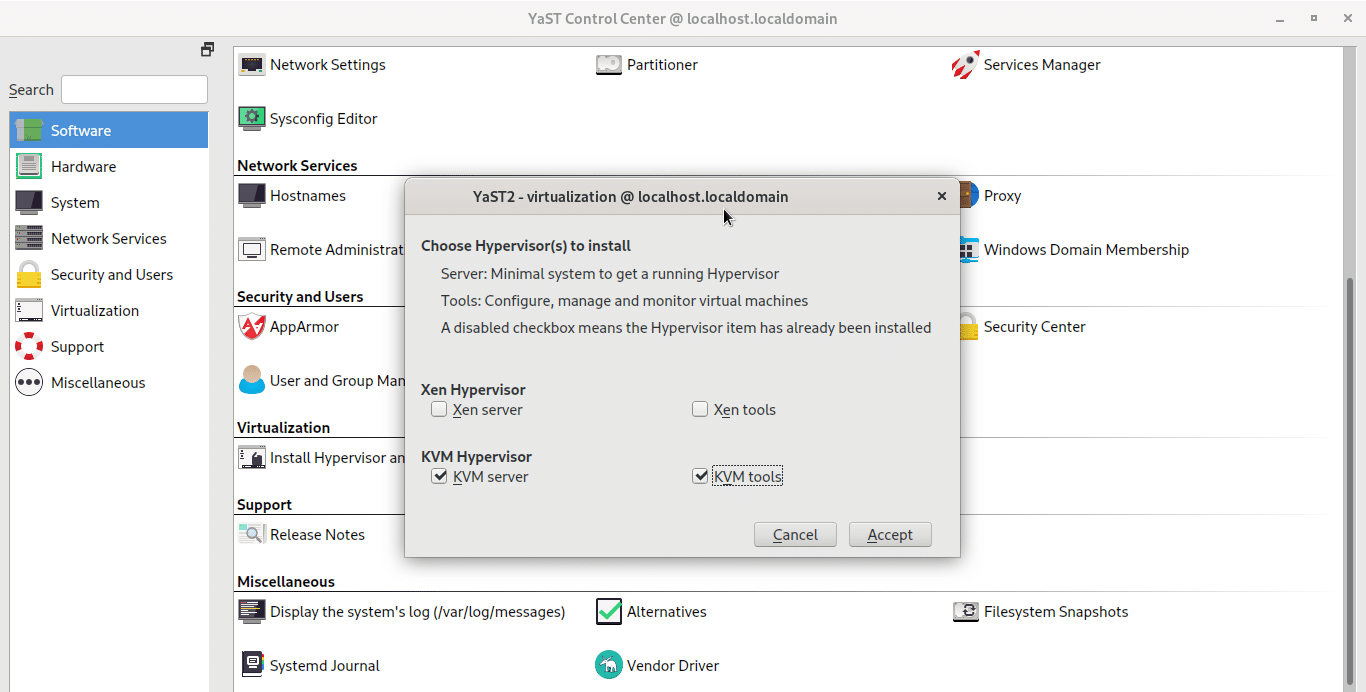Select Security and Users sidebar category
Image resolution: width=1366 pixels, height=692 pixels.
(109, 275)
